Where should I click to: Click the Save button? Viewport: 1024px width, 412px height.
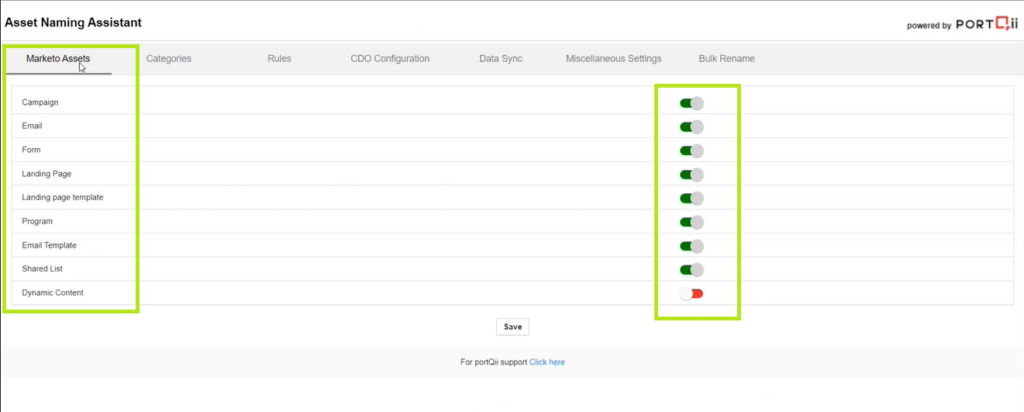(513, 327)
